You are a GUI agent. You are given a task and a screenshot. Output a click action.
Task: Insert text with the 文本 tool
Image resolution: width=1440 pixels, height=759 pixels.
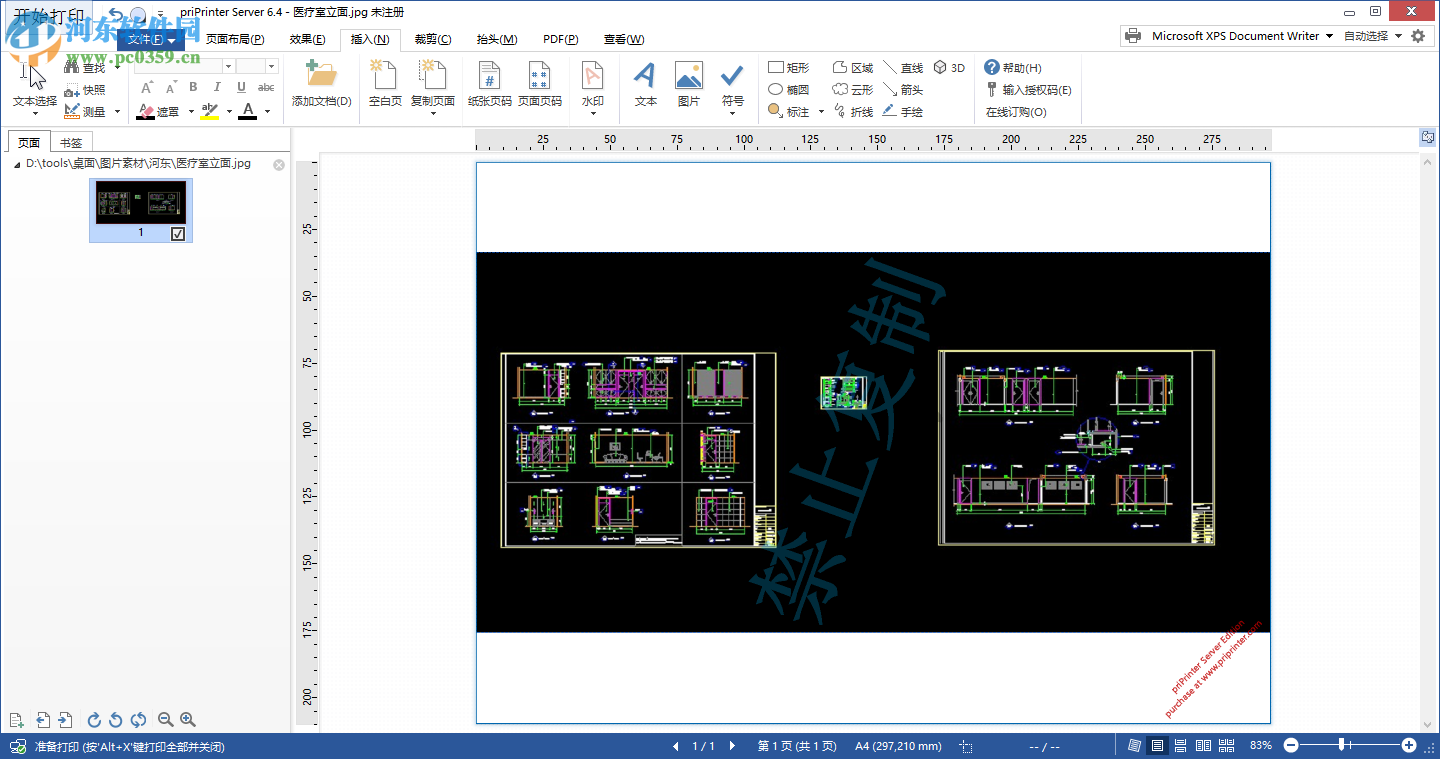coord(644,85)
